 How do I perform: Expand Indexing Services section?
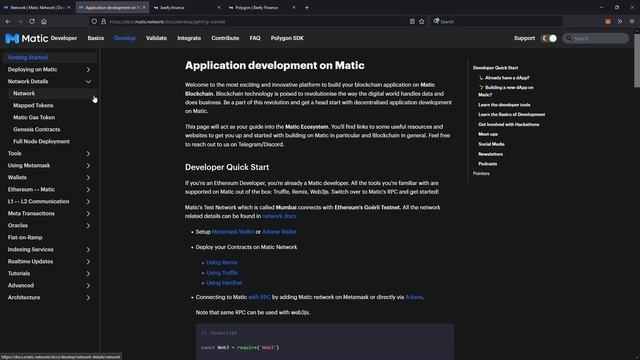click(x=88, y=249)
